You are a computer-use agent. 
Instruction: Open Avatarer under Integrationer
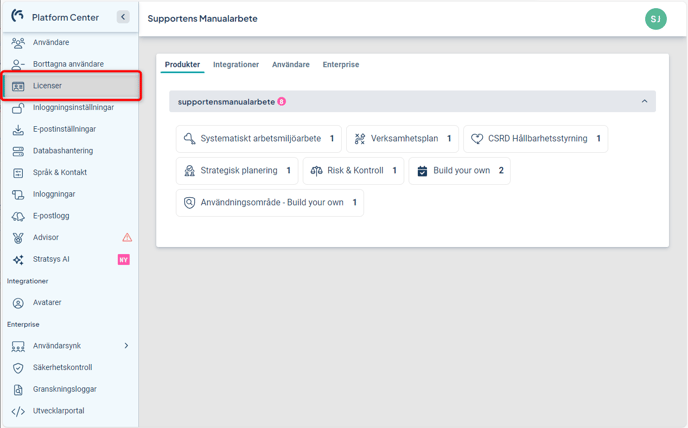(49, 303)
